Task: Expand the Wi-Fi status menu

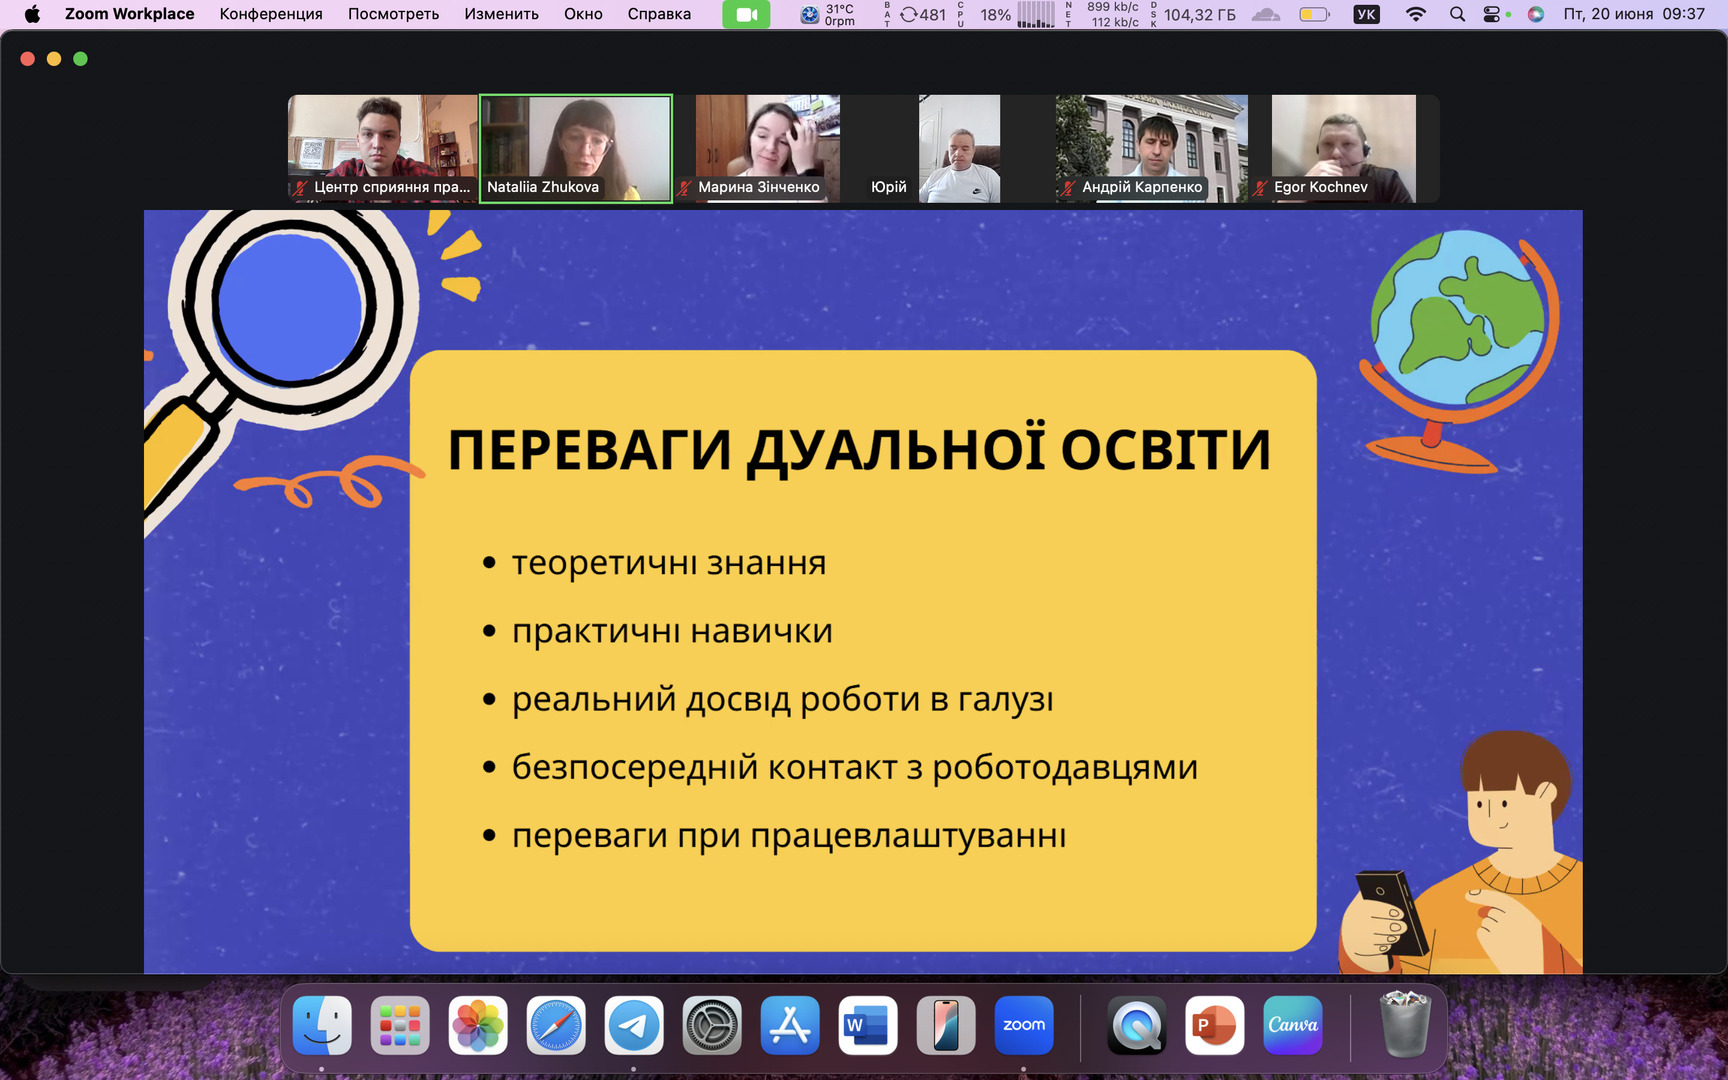Action: 1415,14
